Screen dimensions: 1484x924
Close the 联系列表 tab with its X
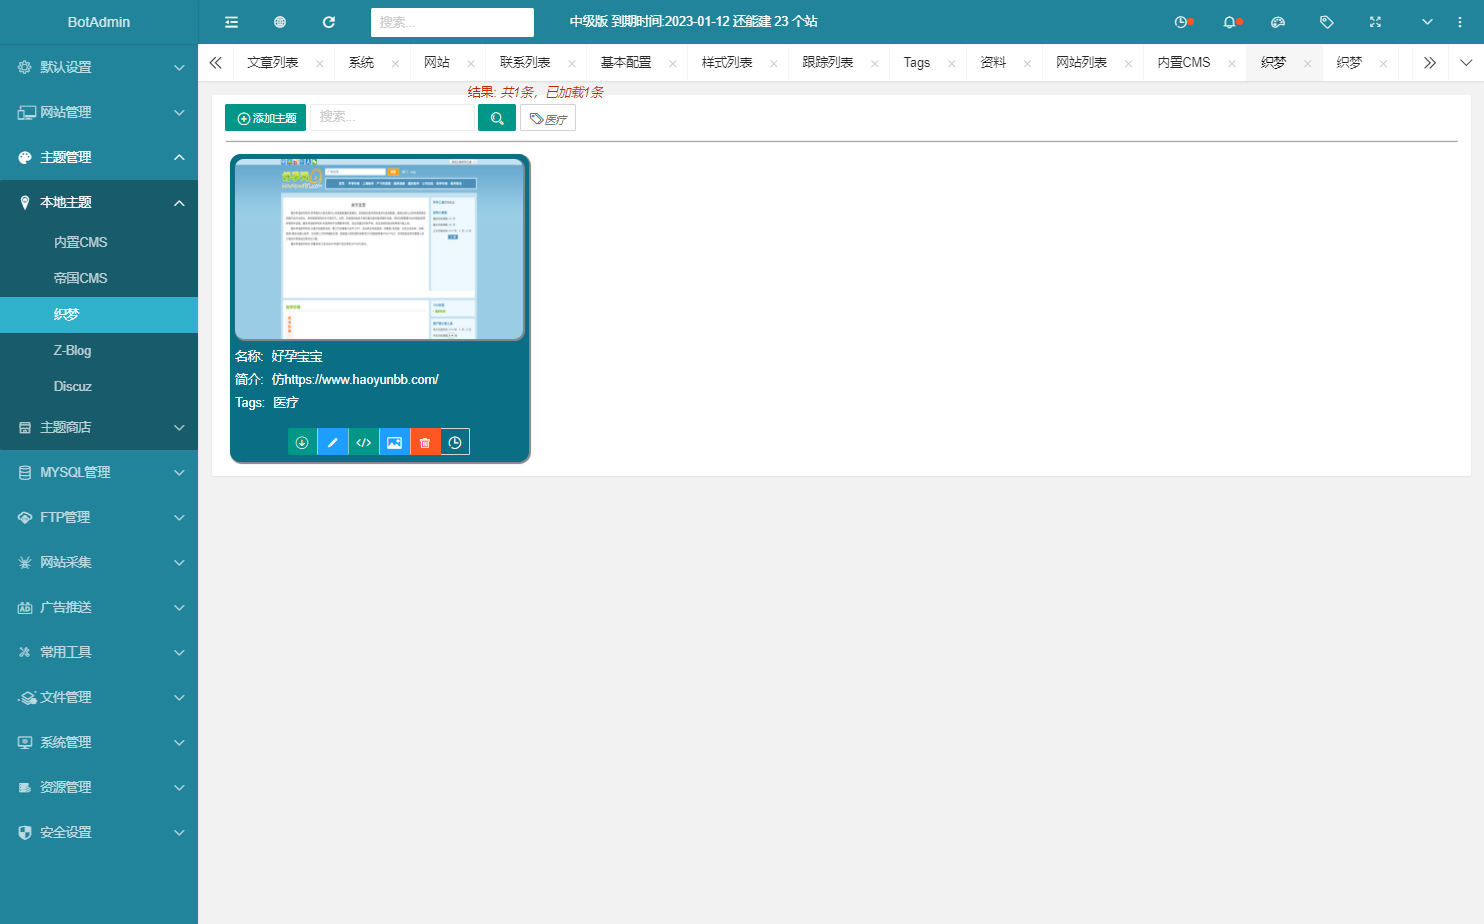click(572, 63)
